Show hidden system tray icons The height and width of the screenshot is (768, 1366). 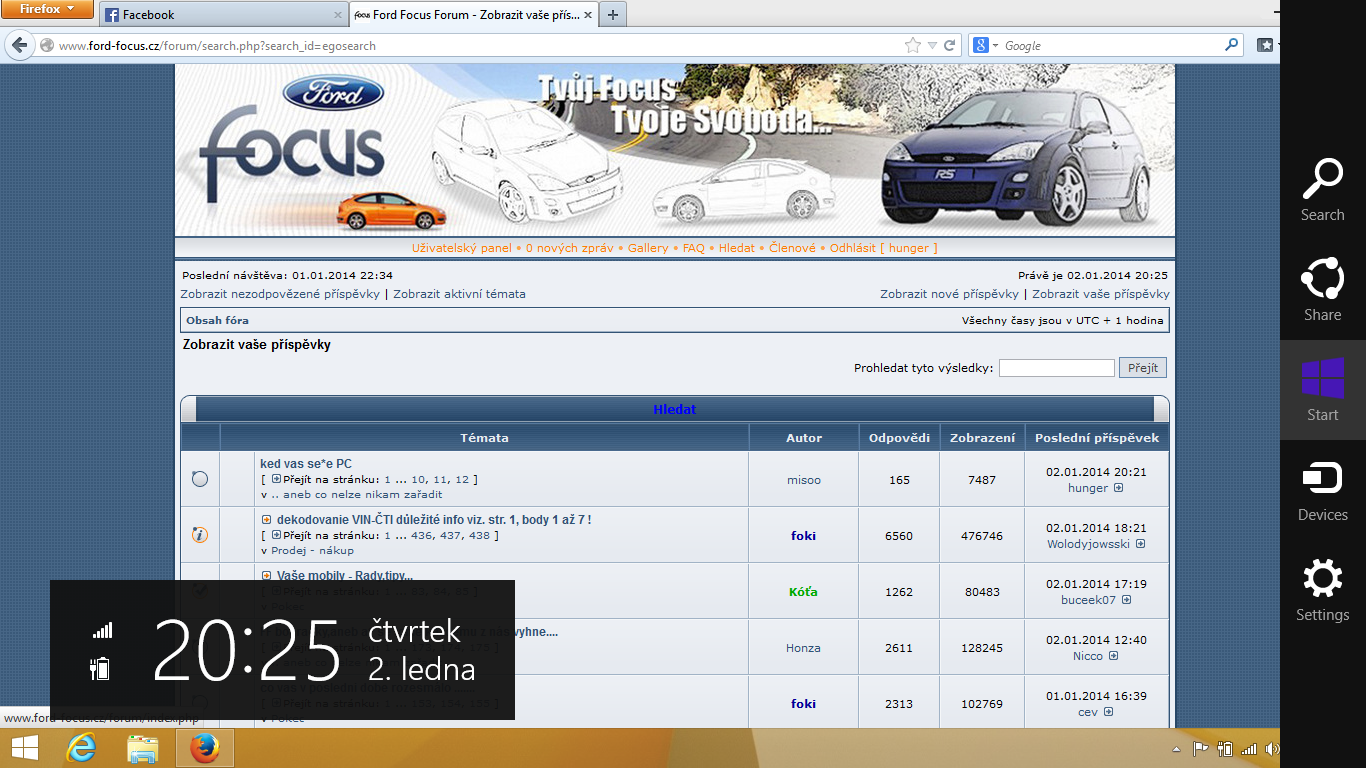click(1176, 749)
